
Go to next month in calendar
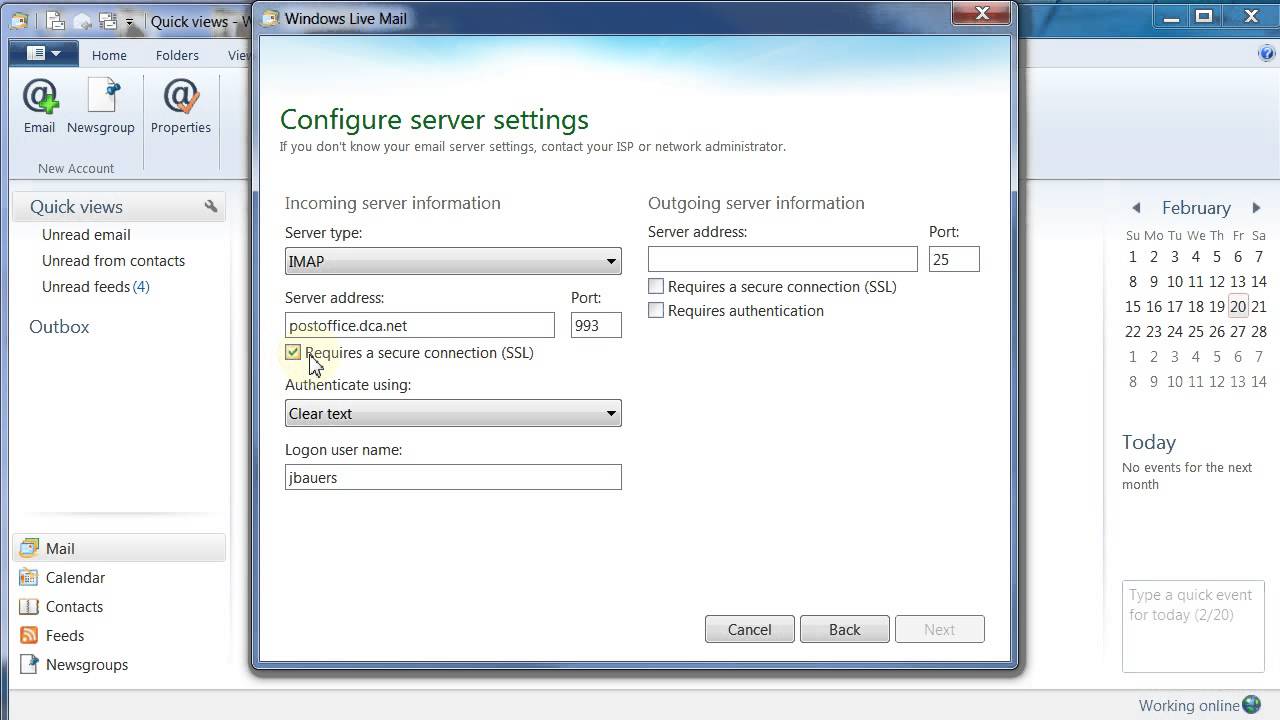(x=1256, y=208)
